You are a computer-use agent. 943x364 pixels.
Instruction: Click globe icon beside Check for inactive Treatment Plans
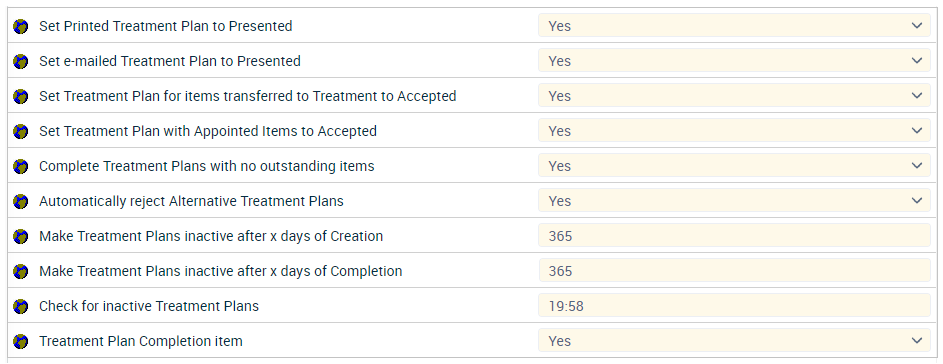20,306
